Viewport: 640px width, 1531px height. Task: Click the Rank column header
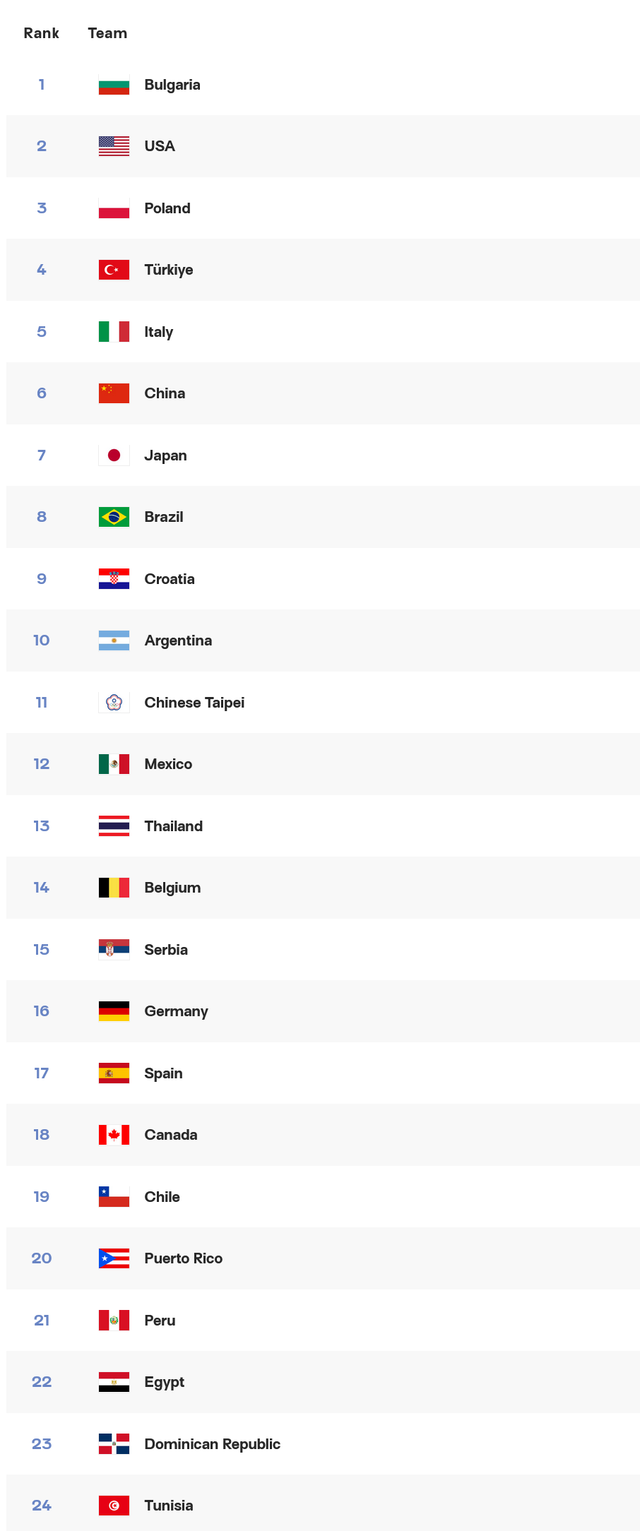coord(41,33)
